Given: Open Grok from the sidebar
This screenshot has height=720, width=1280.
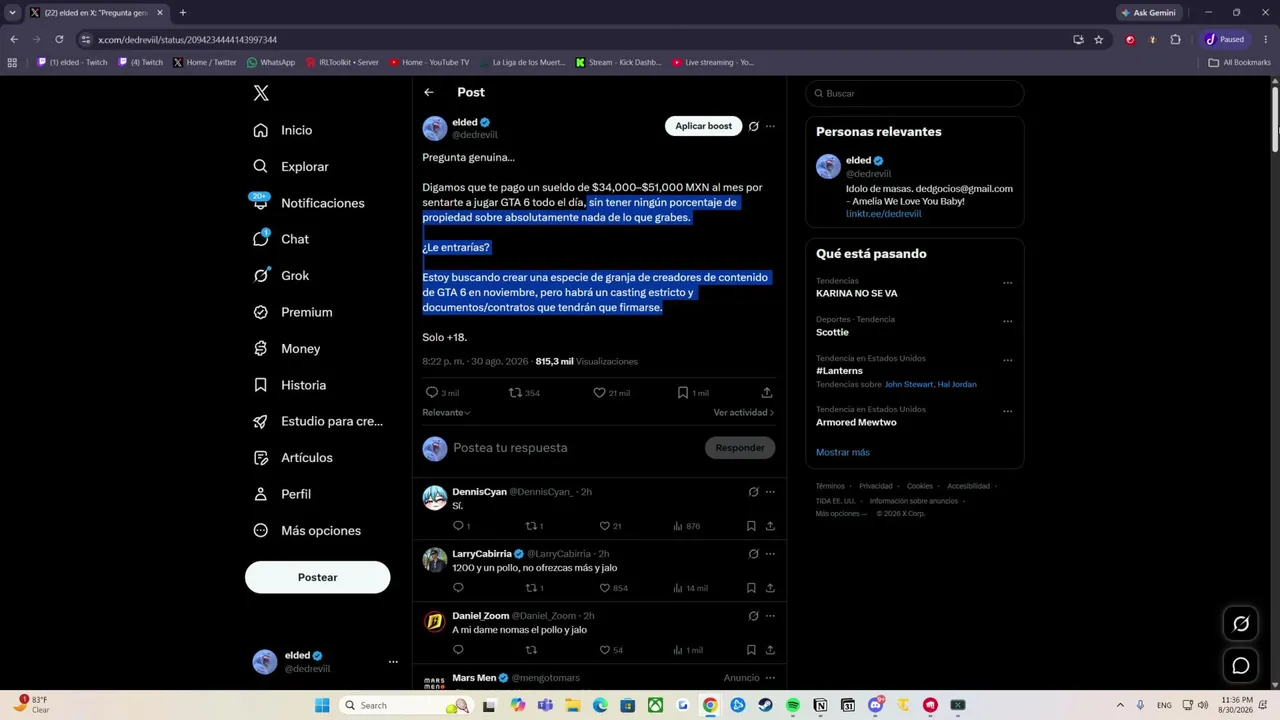Looking at the screenshot, I should pos(281,276).
